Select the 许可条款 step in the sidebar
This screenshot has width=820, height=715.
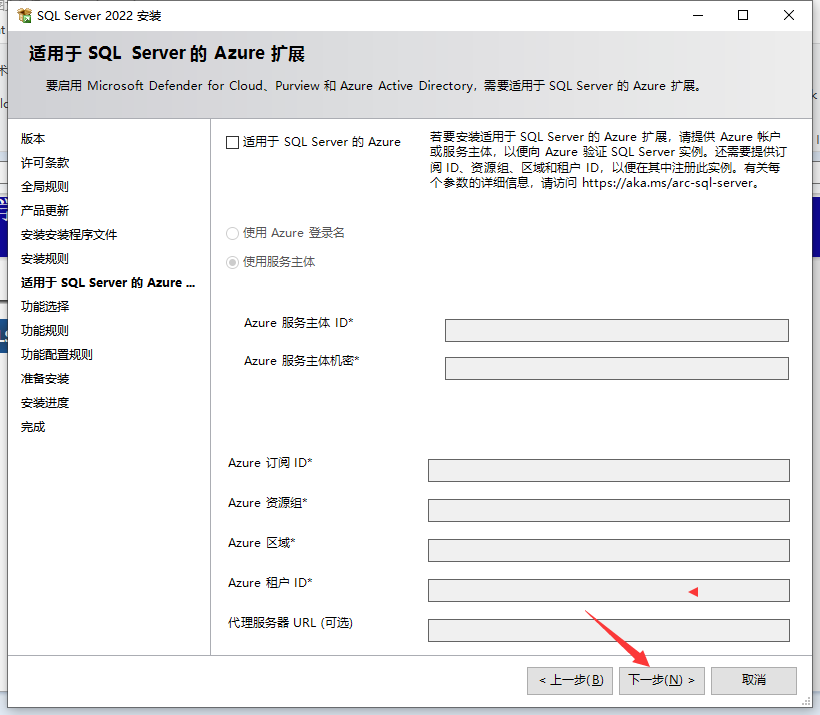[x=45, y=163]
